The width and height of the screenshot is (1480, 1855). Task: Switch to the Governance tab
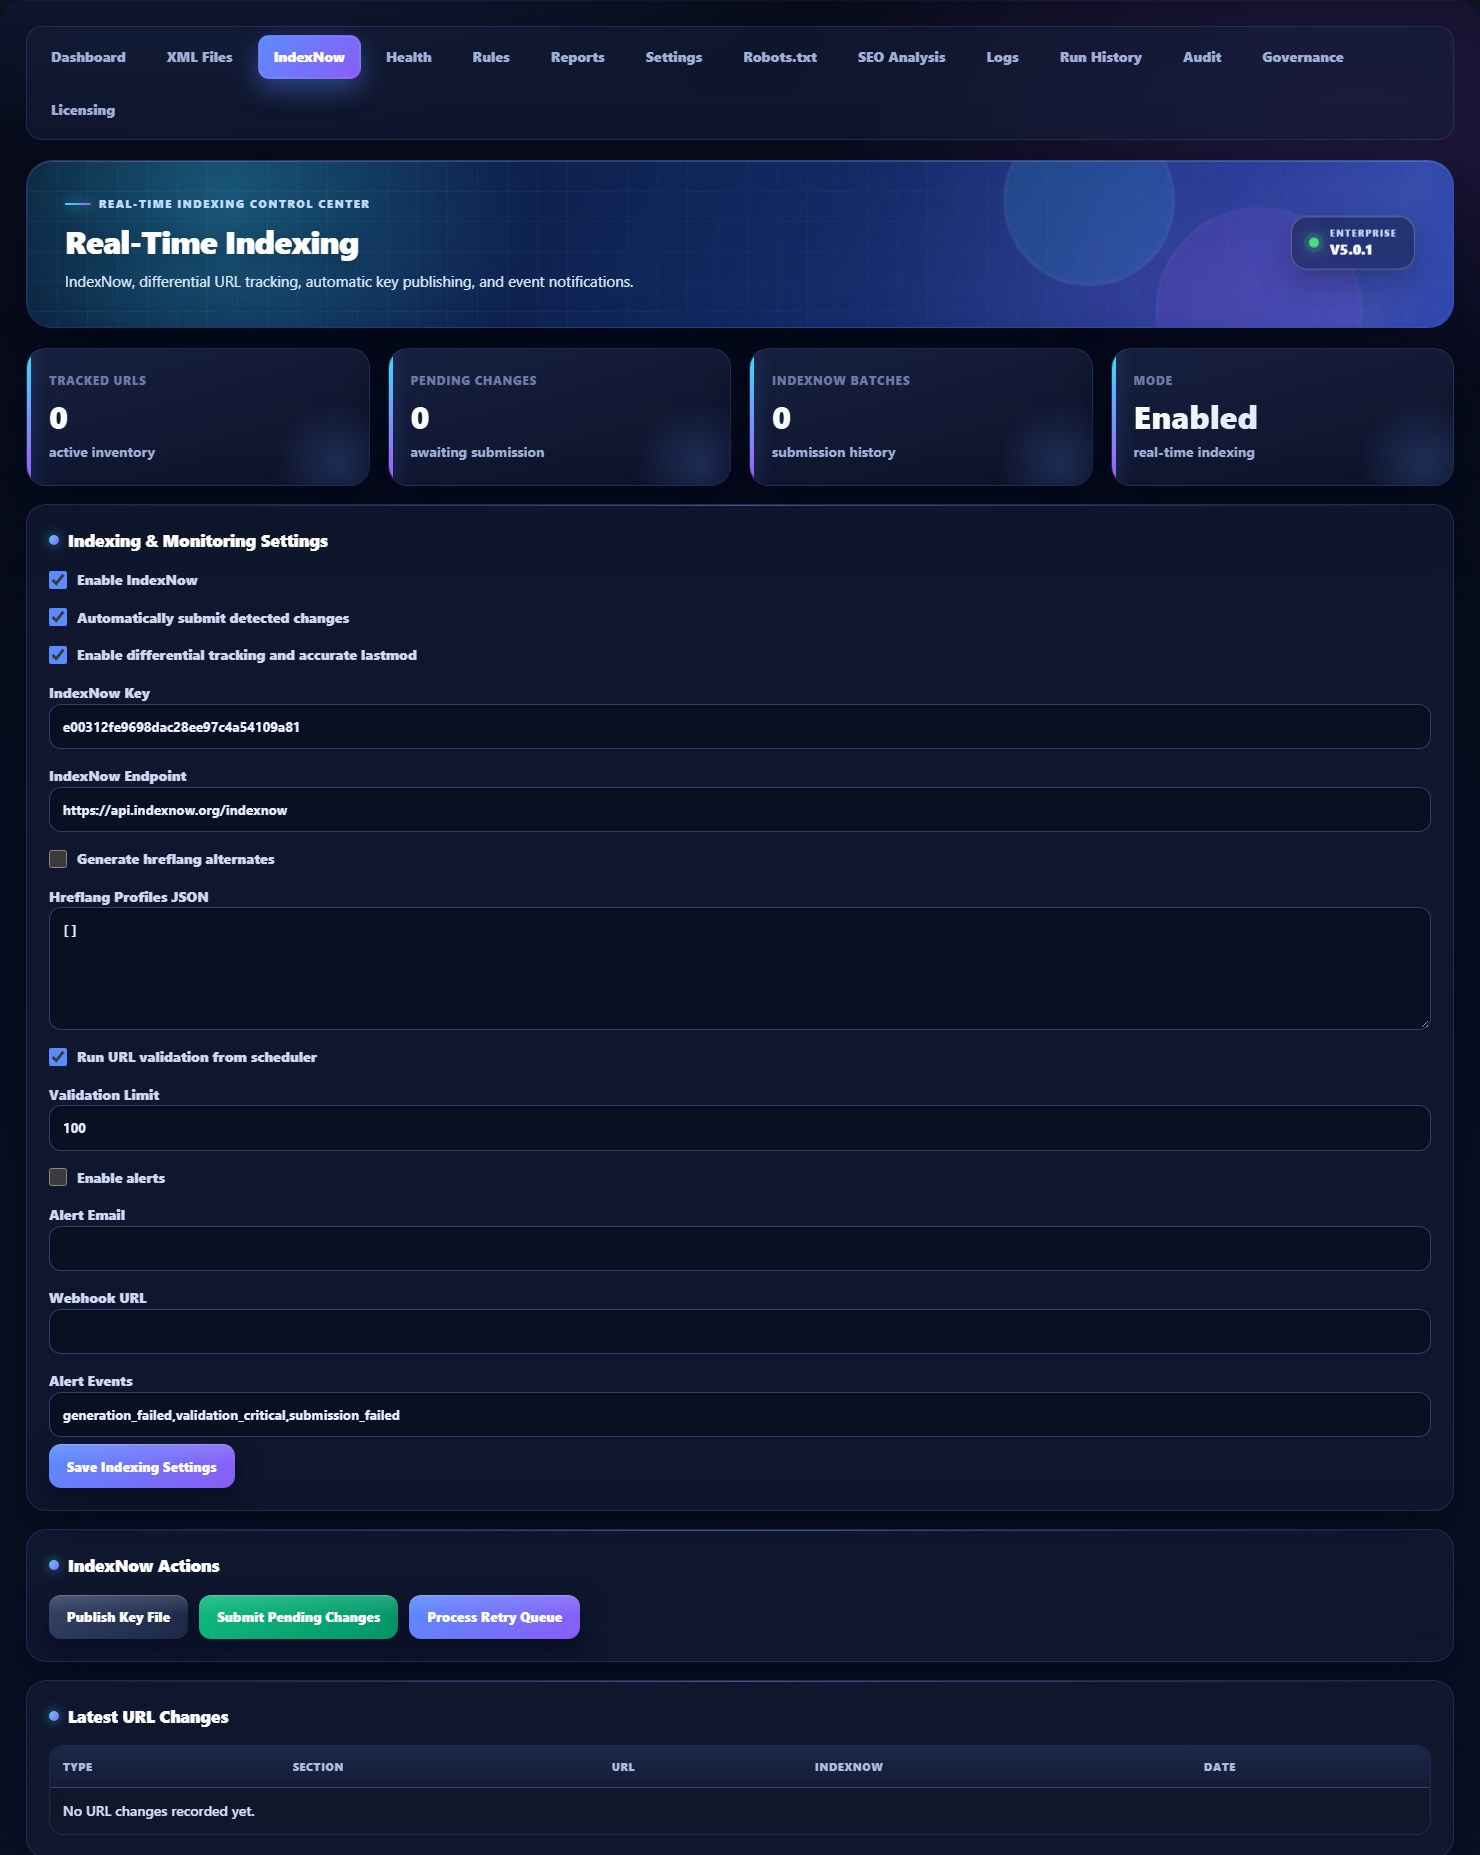(x=1302, y=57)
